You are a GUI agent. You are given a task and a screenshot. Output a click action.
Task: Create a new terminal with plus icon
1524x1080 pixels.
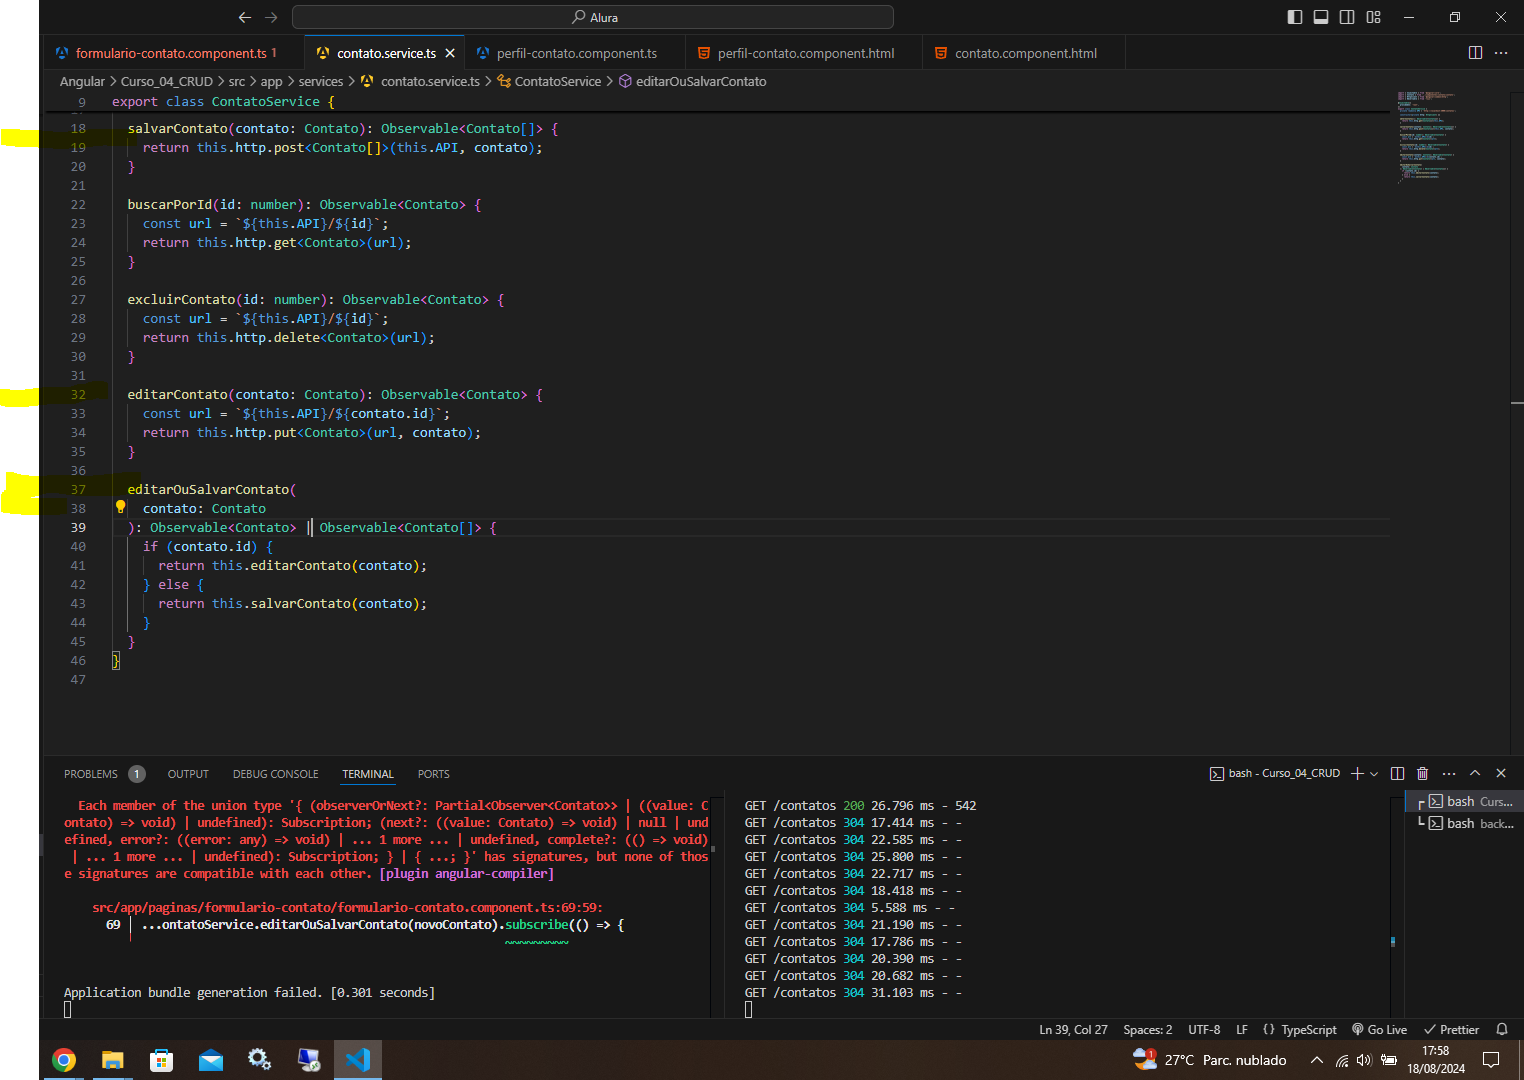(1357, 773)
